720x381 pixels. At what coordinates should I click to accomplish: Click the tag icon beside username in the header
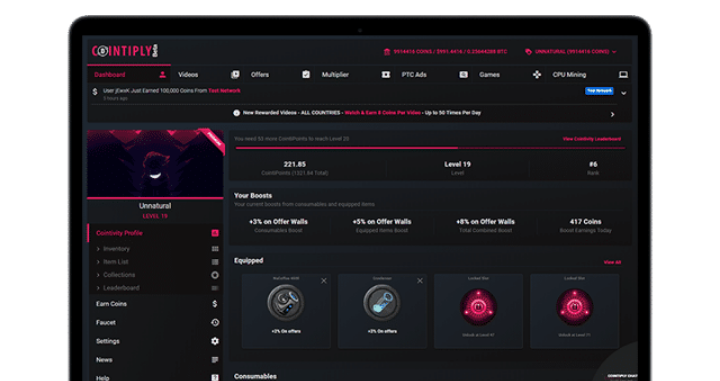pos(528,51)
